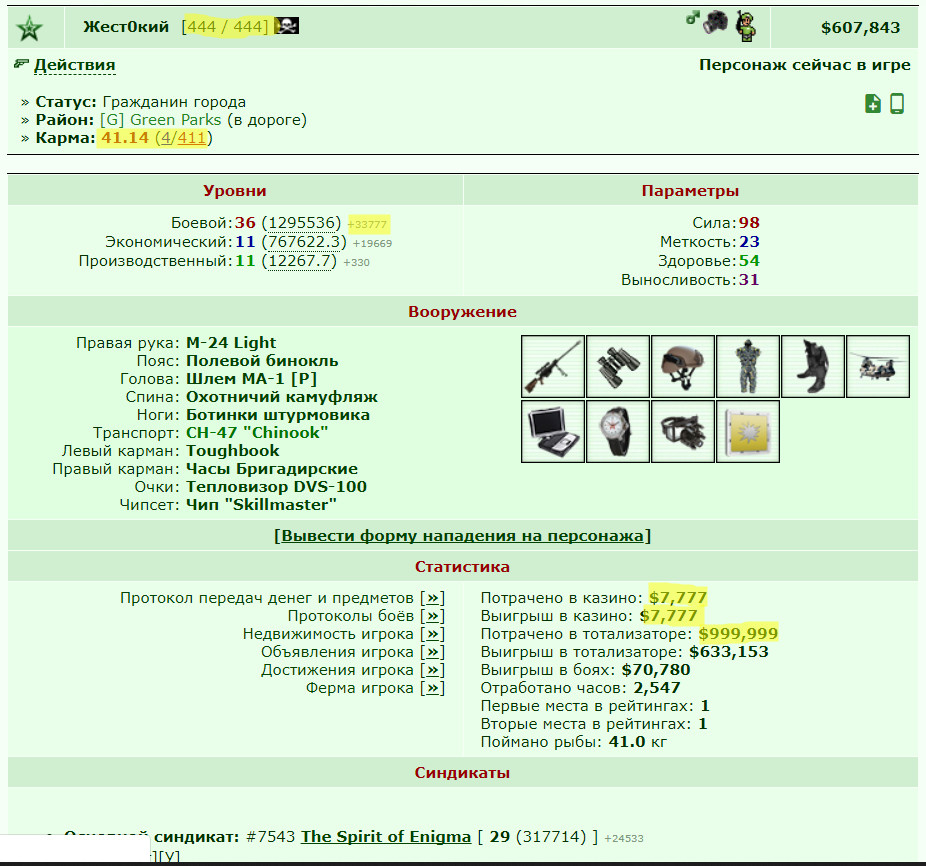
Task: Open Недвижимость игрока arrow link
Action: [433, 634]
